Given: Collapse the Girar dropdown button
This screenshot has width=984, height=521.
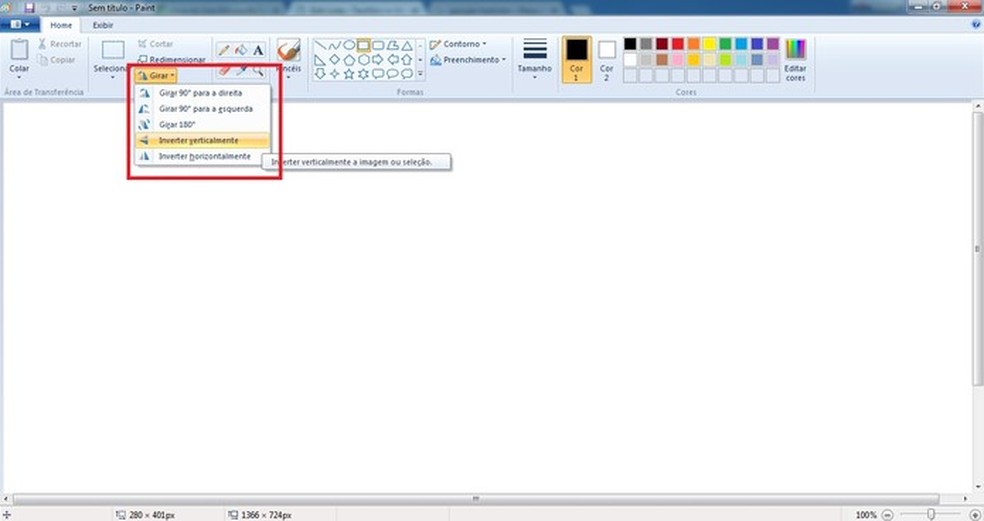Looking at the screenshot, I should 156,75.
